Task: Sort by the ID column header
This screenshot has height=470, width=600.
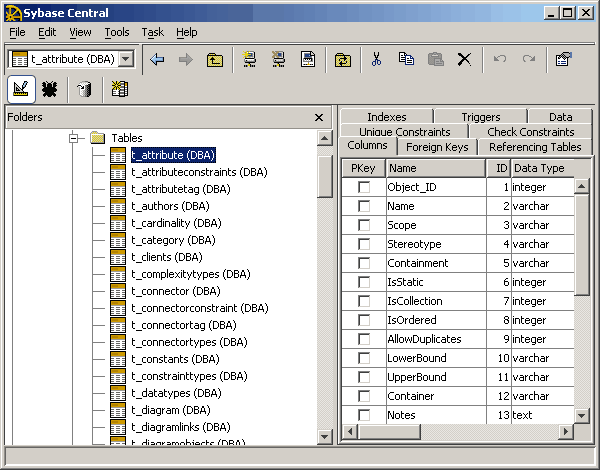Action: point(499,168)
